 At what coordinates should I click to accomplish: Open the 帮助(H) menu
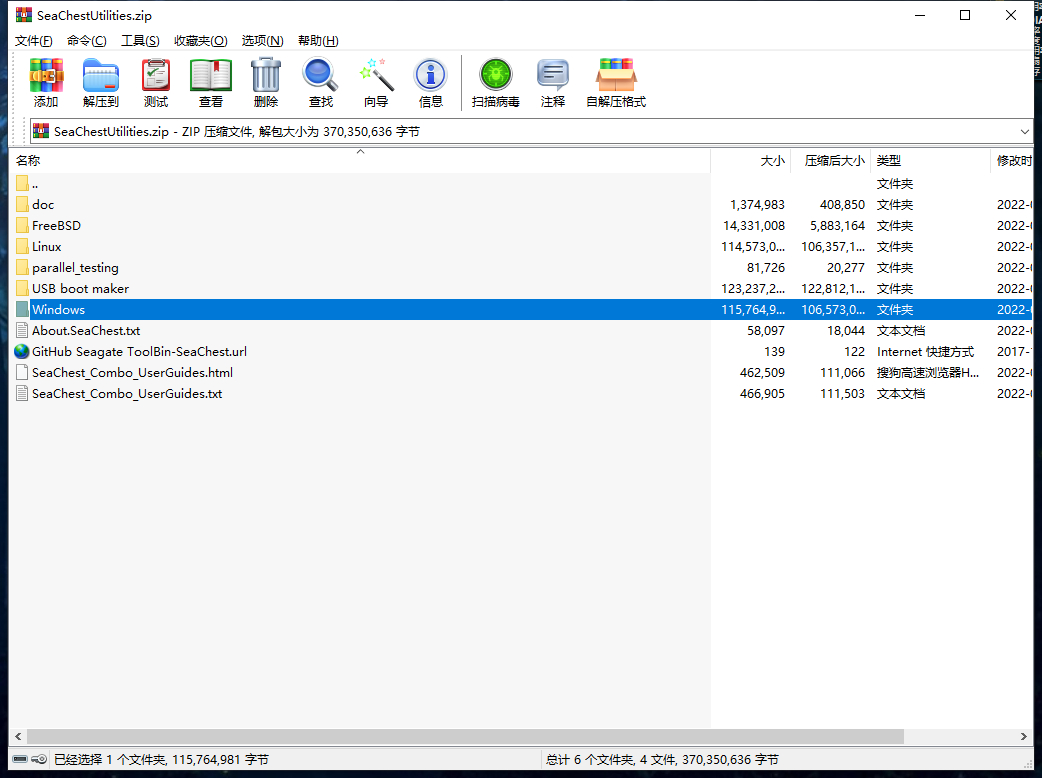(x=318, y=41)
